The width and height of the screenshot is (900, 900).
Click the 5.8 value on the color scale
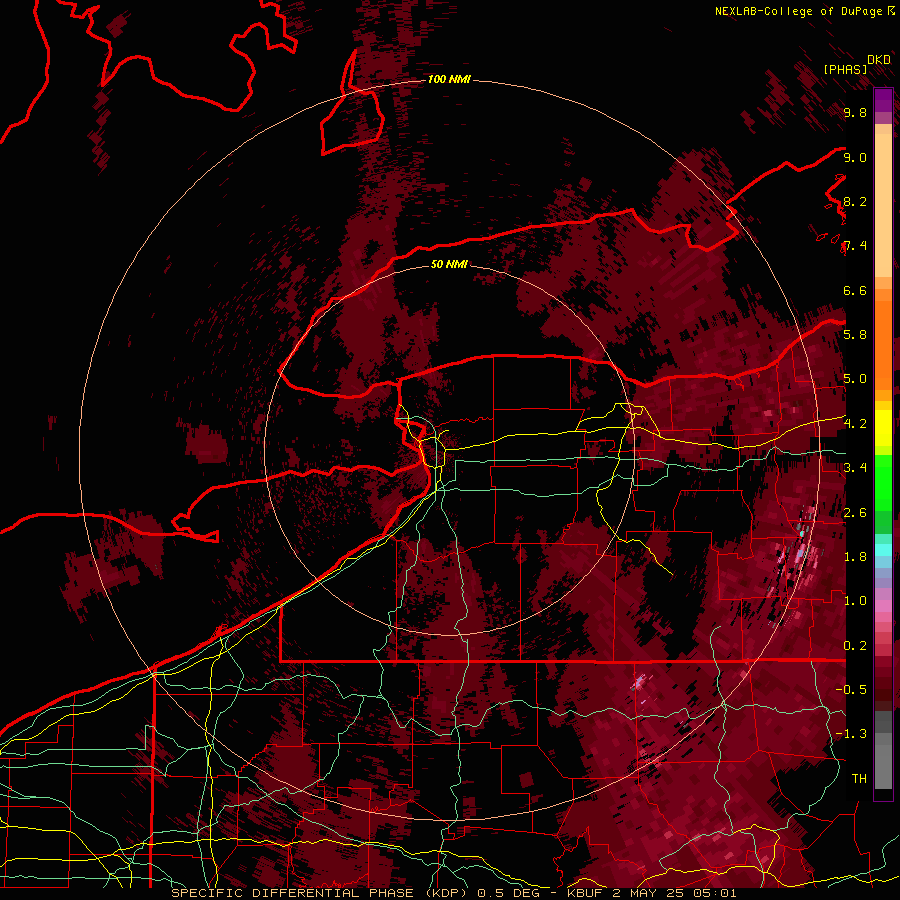point(855,335)
